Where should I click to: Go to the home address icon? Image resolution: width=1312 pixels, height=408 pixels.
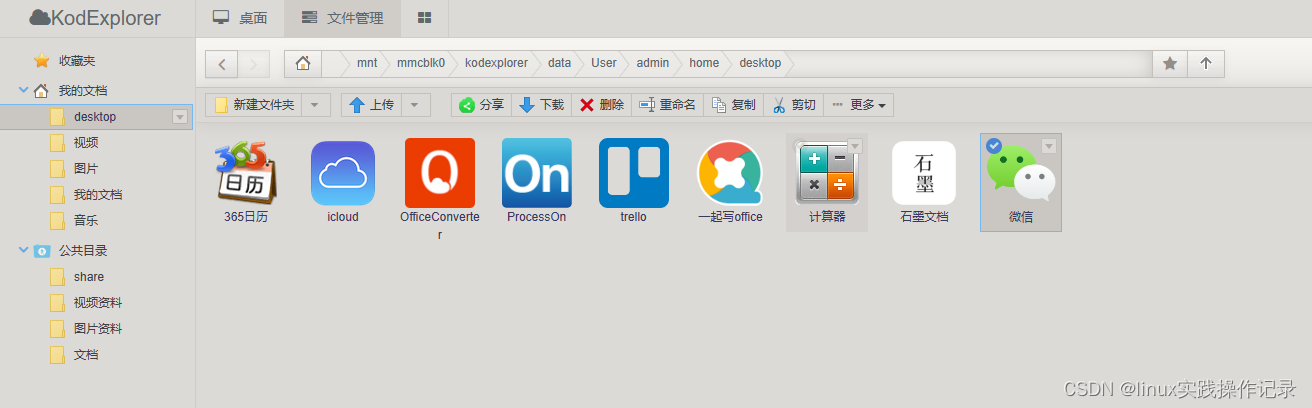(303, 63)
